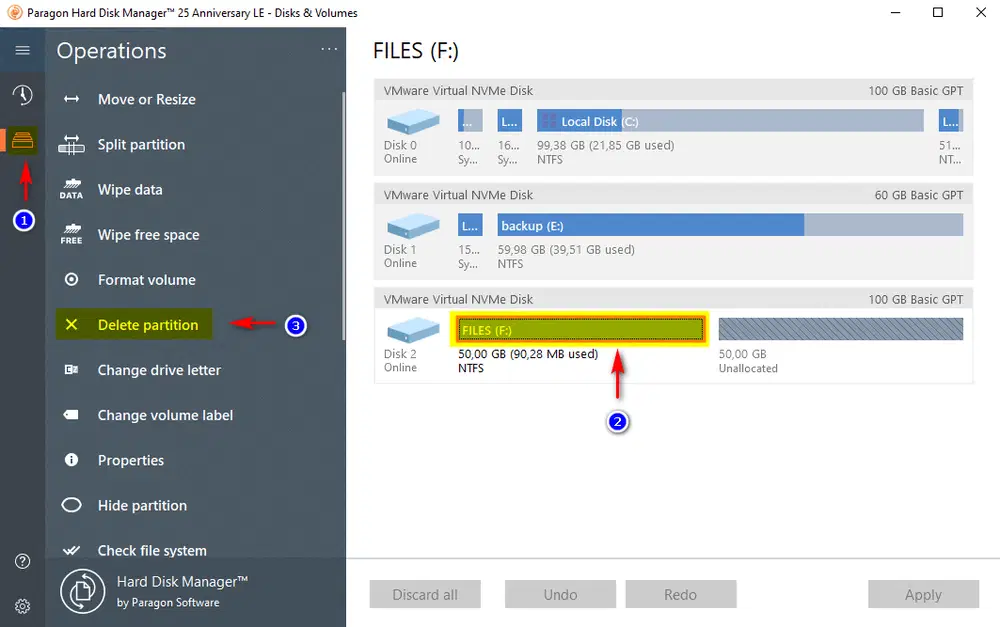Viewport: 1000px width, 627px height.
Task: Click the Change volume label tag icon
Action: (x=71, y=415)
